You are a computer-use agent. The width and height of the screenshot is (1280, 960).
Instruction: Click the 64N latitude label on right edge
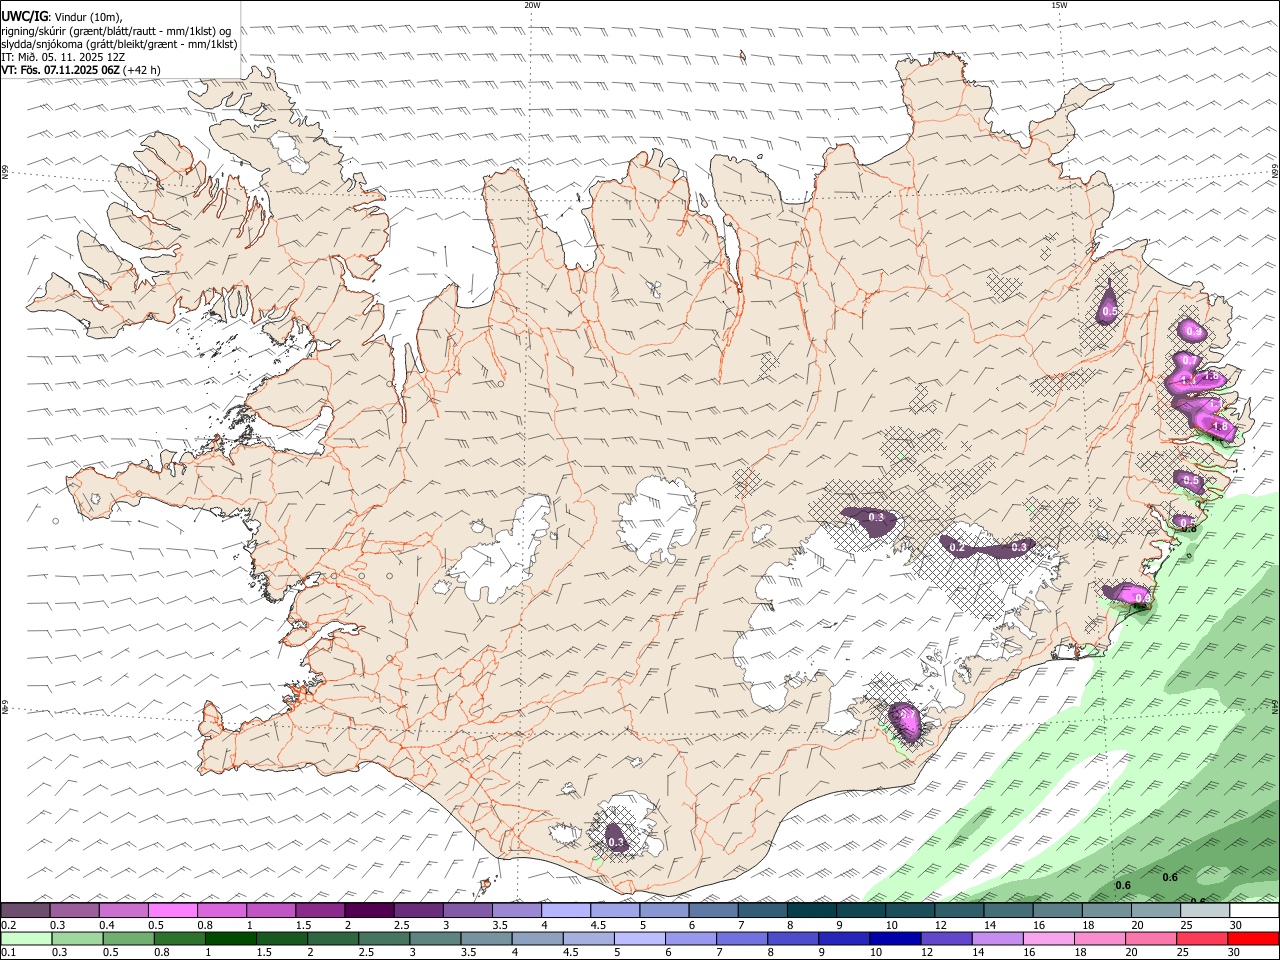[1275, 707]
